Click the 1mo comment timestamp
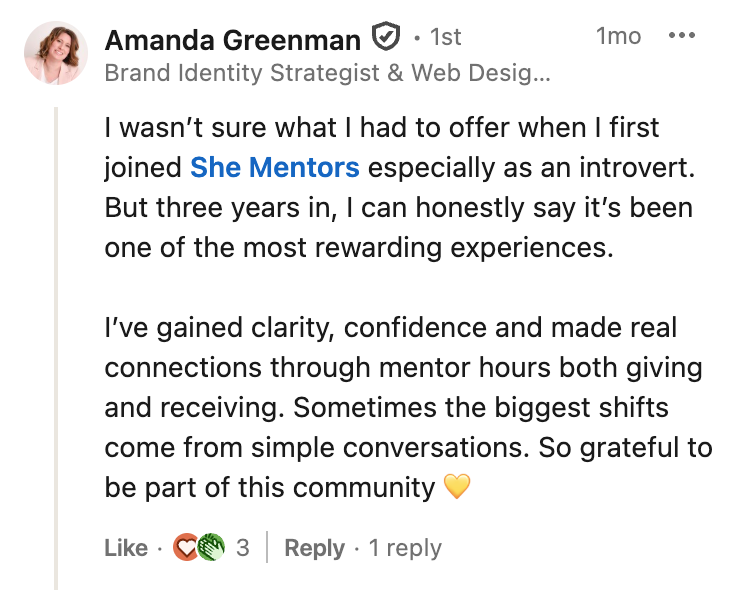The height and width of the screenshot is (590, 737). (x=618, y=36)
